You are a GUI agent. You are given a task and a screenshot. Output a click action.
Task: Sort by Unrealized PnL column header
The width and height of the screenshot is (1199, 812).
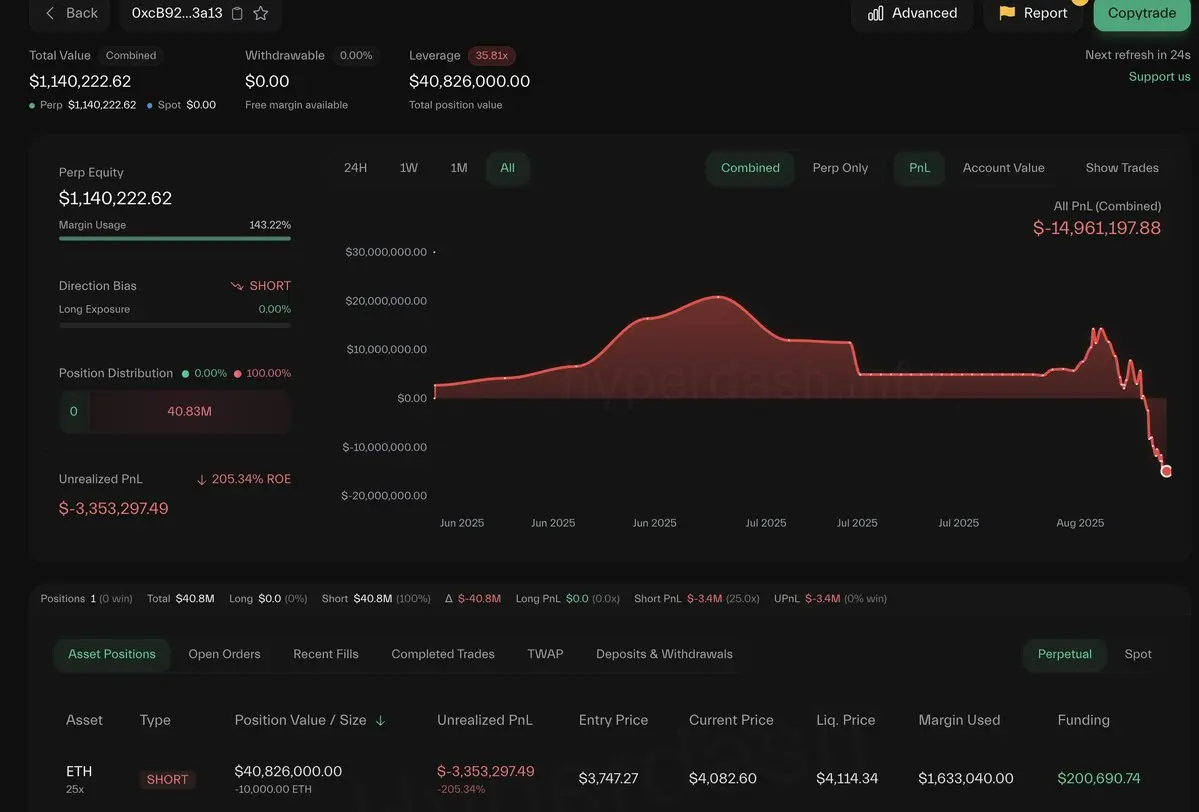click(x=485, y=720)
